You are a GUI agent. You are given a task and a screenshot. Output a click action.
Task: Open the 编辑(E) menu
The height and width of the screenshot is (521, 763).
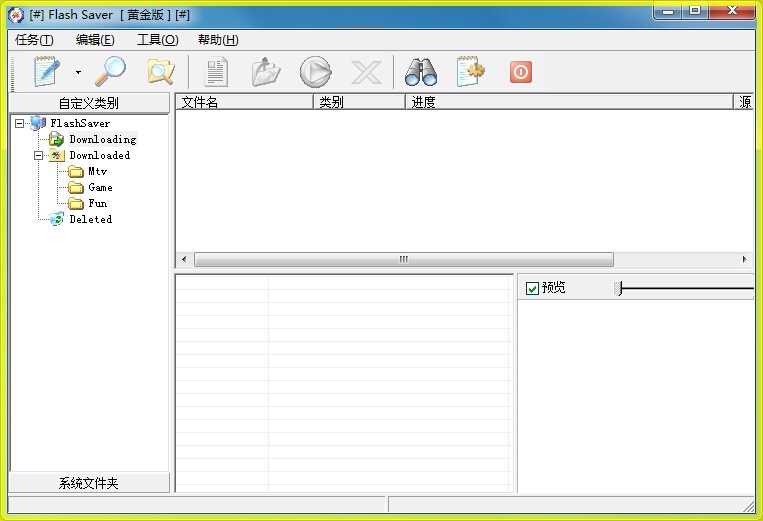click(x=95, y=40)
